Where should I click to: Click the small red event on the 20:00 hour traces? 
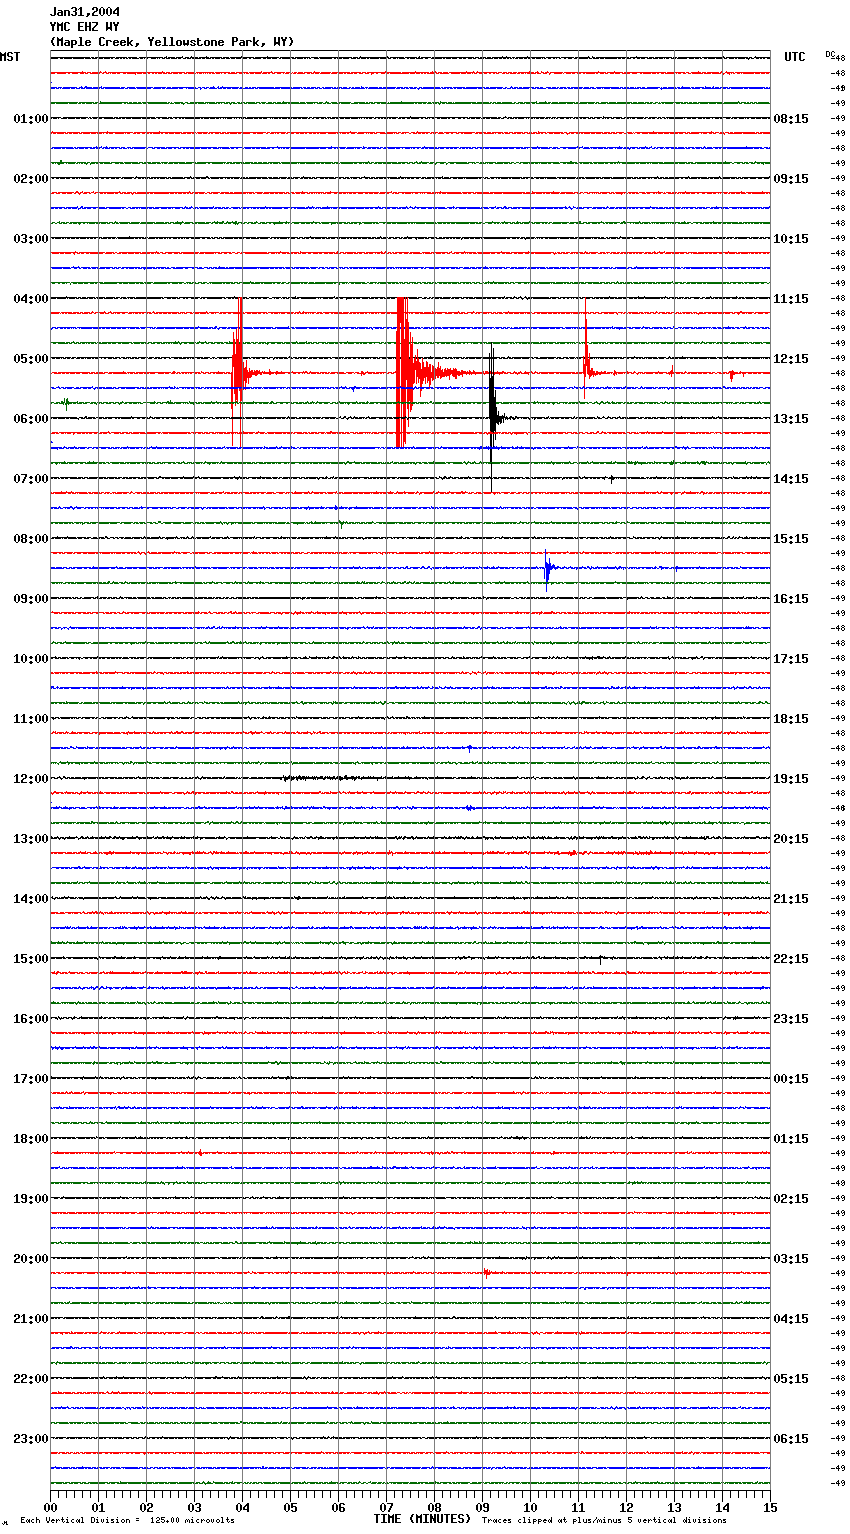coord(486,1273)
